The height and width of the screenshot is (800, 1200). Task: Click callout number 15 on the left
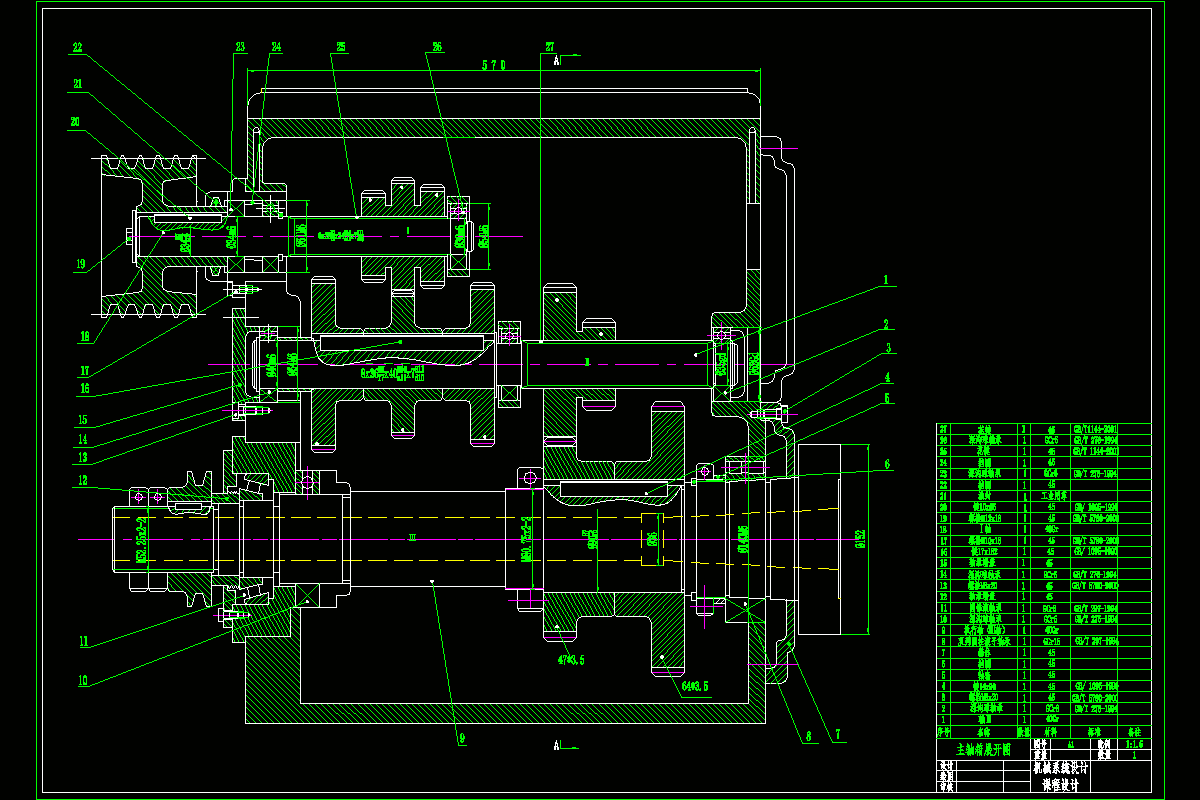click(x=83, y=419)
